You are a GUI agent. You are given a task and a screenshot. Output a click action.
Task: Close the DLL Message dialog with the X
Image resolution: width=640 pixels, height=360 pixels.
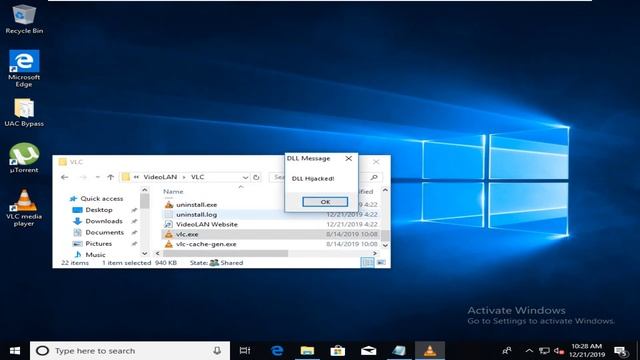pos(349,158)
